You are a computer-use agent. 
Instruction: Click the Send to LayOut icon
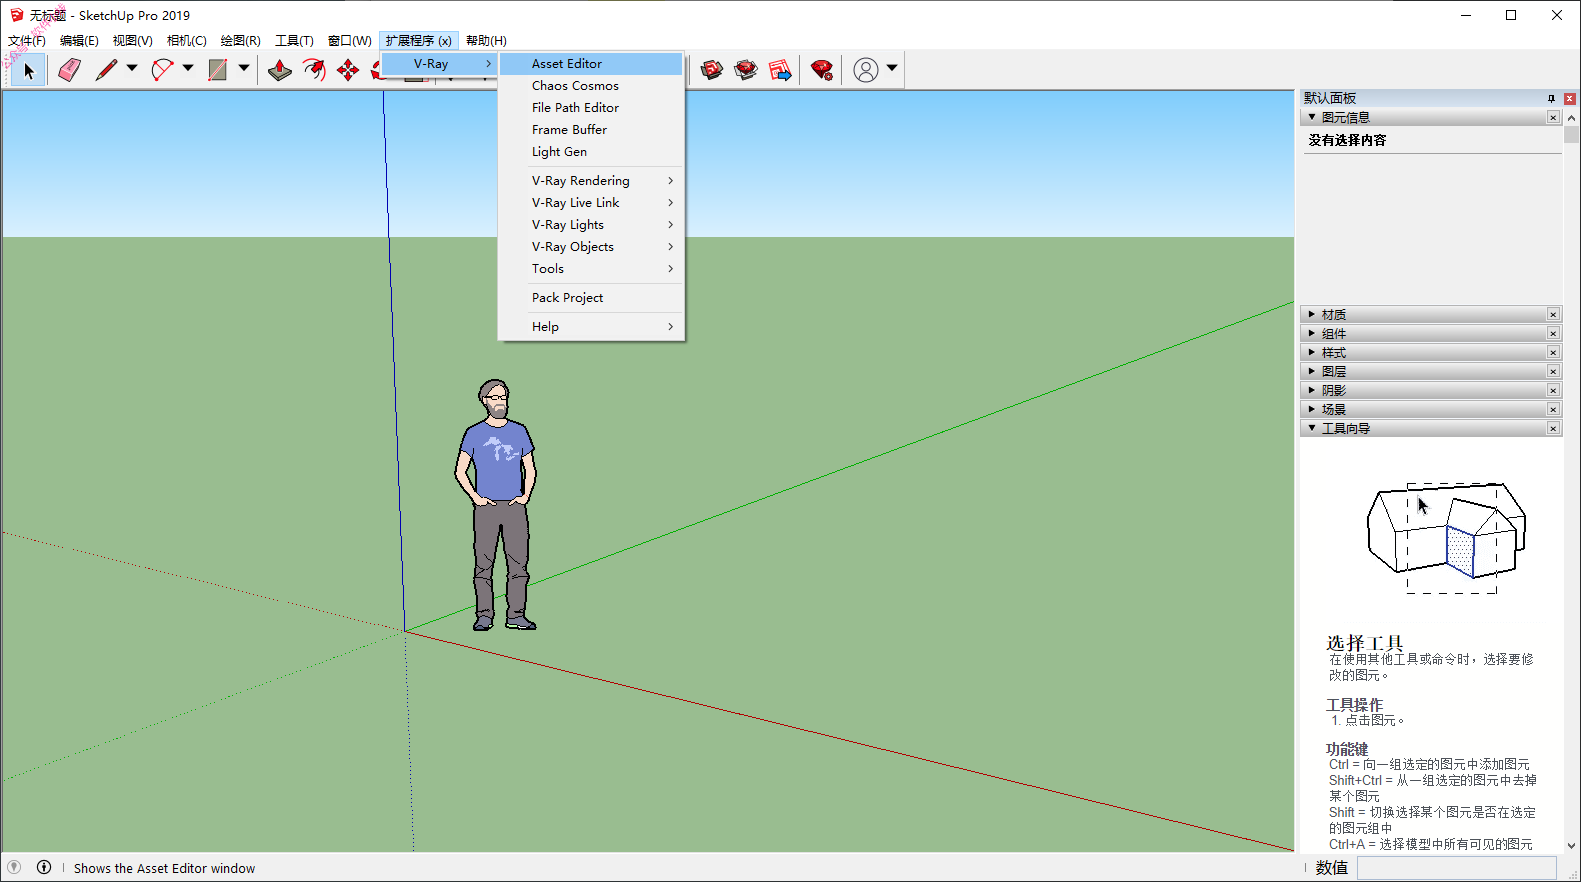pyautogui.click(x=780, y=70)
